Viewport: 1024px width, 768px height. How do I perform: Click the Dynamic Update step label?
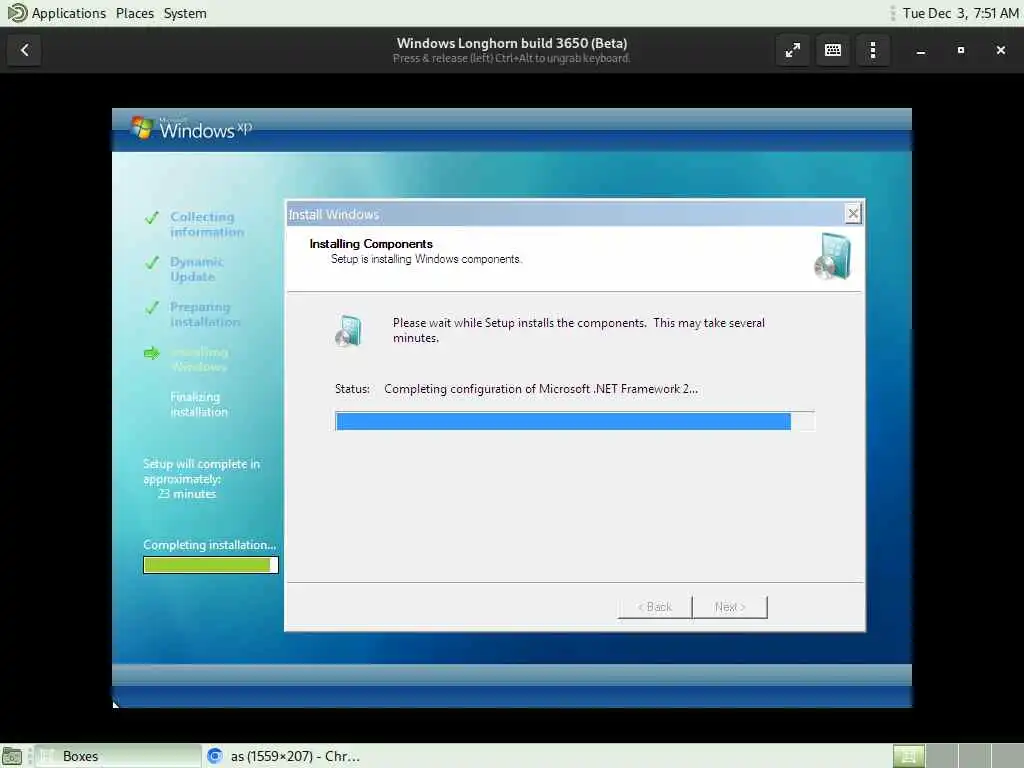[x=197, y=269]
